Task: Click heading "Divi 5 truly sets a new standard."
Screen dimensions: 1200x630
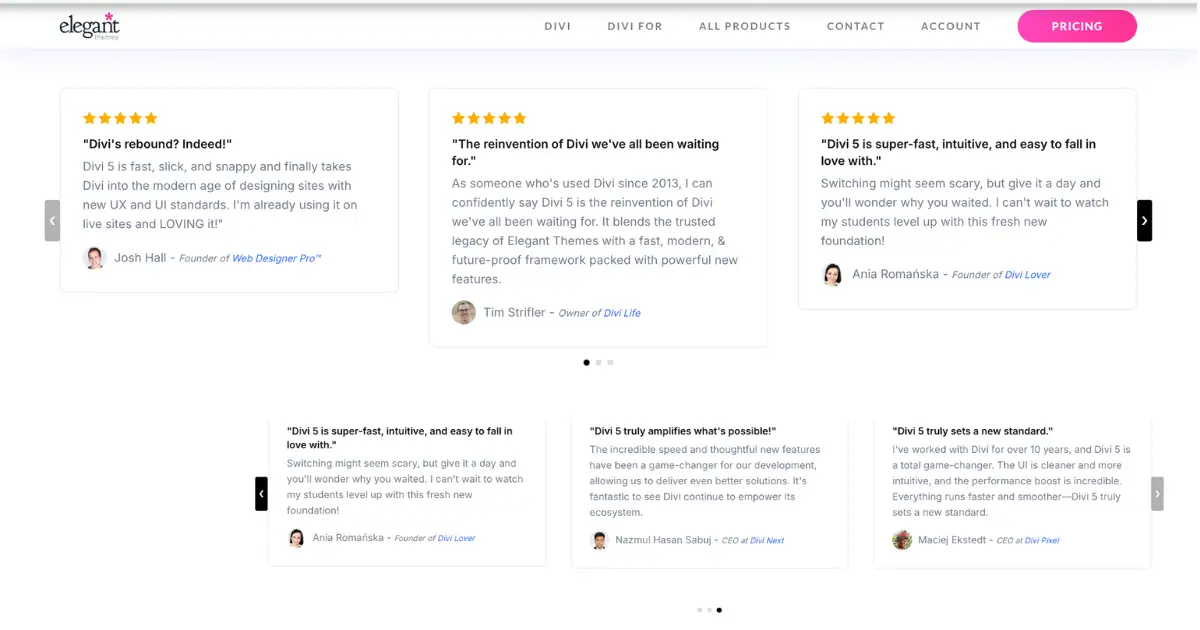Action: click(972, 431)
